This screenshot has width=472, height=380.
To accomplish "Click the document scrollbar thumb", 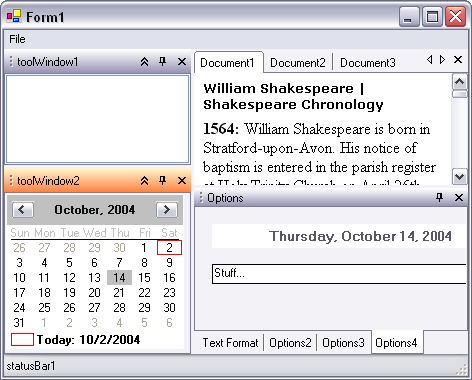I will coord(460,94).
